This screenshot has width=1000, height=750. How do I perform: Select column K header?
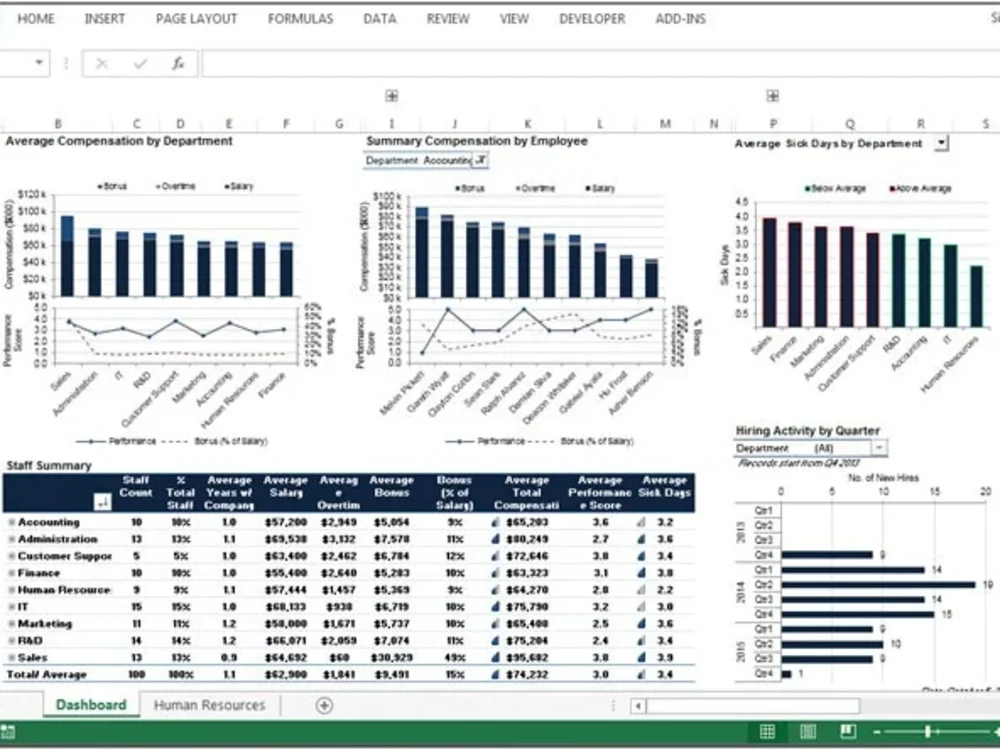[527, 124]
